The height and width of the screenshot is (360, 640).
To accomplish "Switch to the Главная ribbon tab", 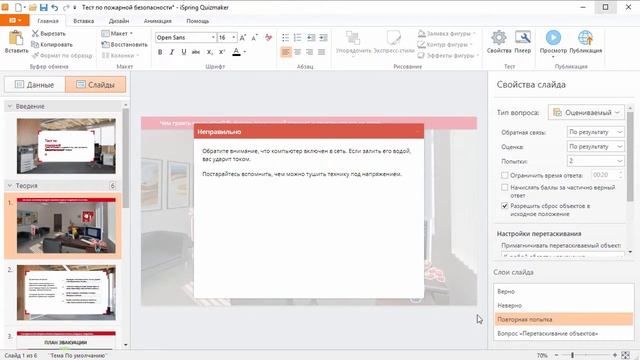I will pos(48,21).
